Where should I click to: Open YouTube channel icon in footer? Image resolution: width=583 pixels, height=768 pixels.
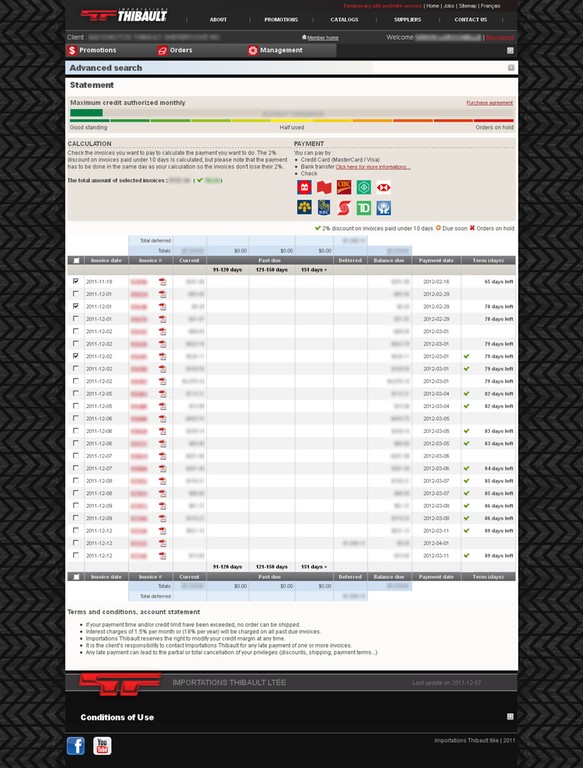coord(102,745)
